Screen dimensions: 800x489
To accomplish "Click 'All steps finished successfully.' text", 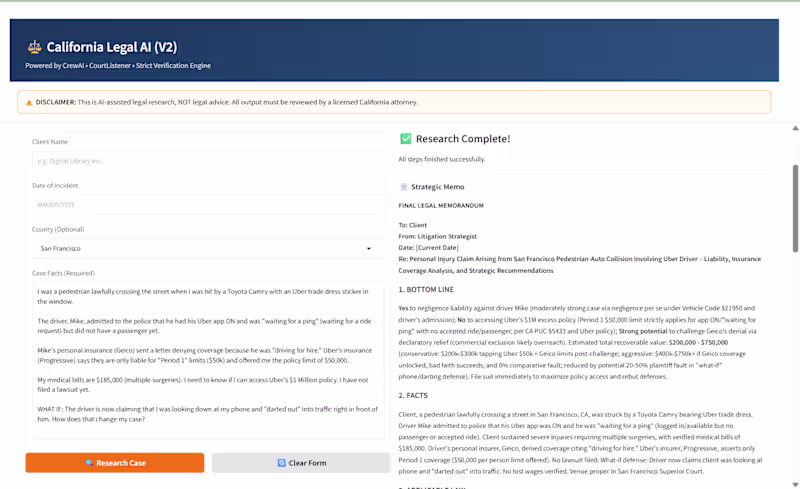I will pos(442,159).
